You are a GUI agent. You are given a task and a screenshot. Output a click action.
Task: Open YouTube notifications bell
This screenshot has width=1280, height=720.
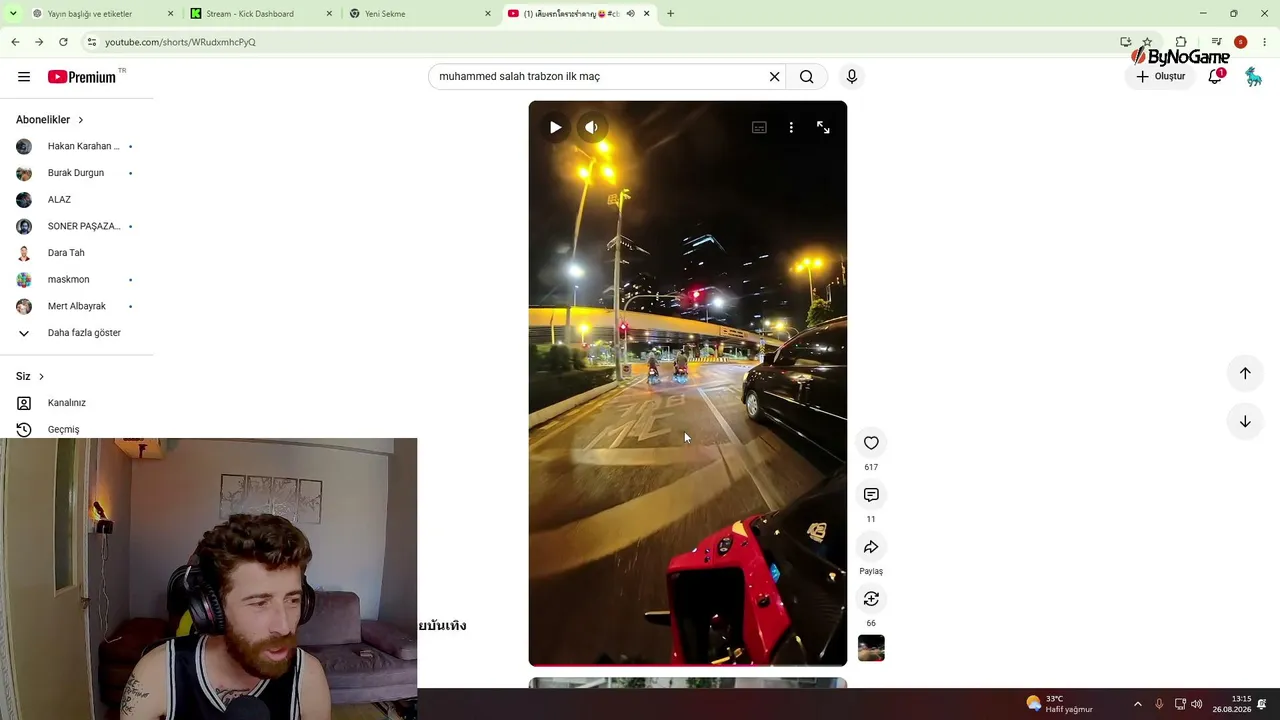pos(1215,77)
